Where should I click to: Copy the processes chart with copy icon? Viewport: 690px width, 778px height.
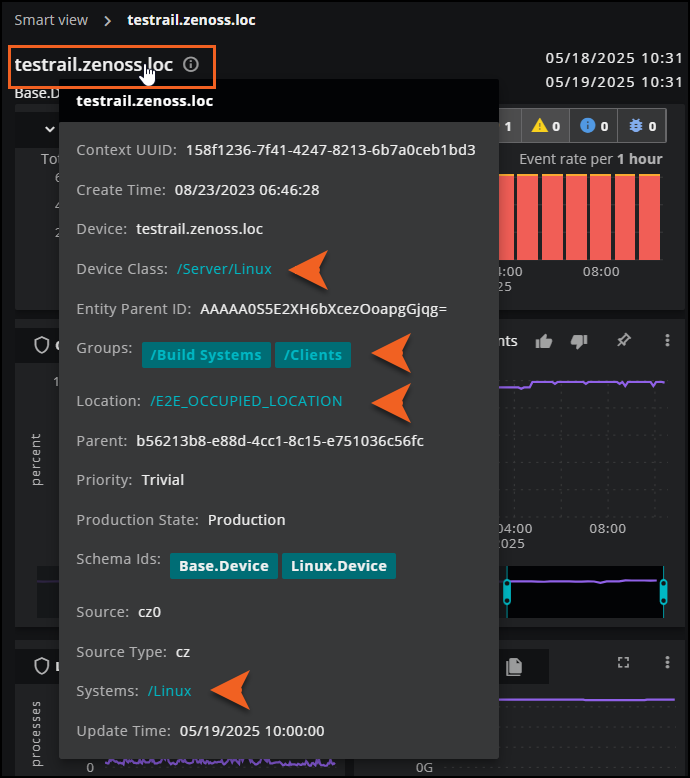(x=514, y=667)
